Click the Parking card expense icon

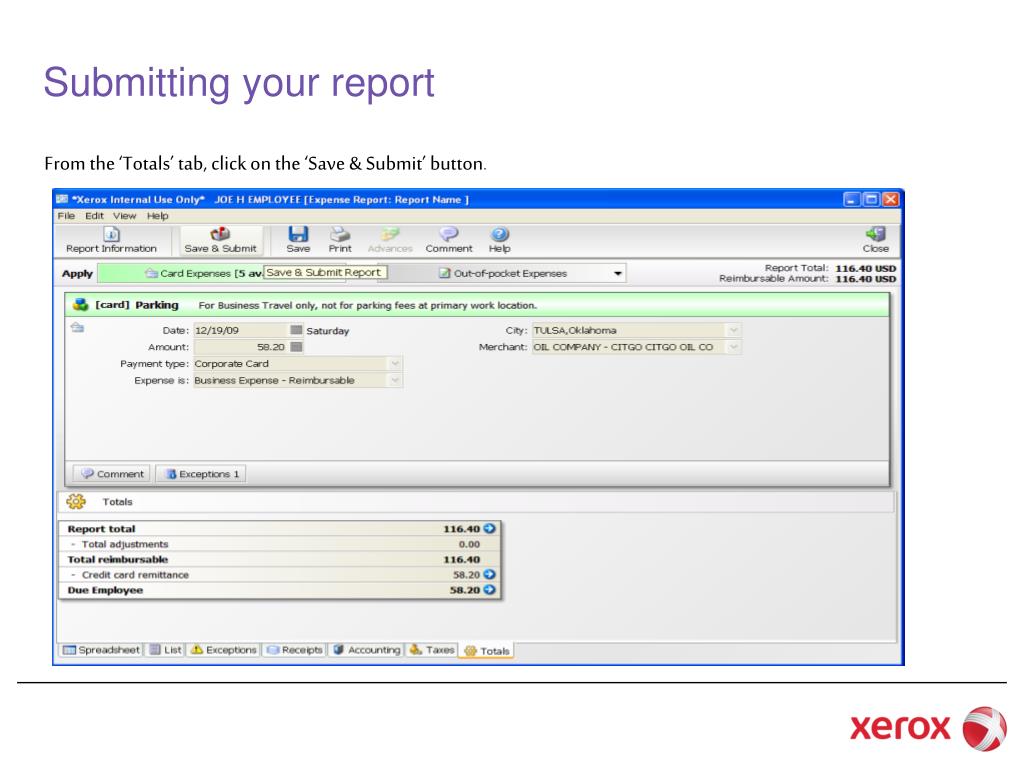tap(80, 304)
